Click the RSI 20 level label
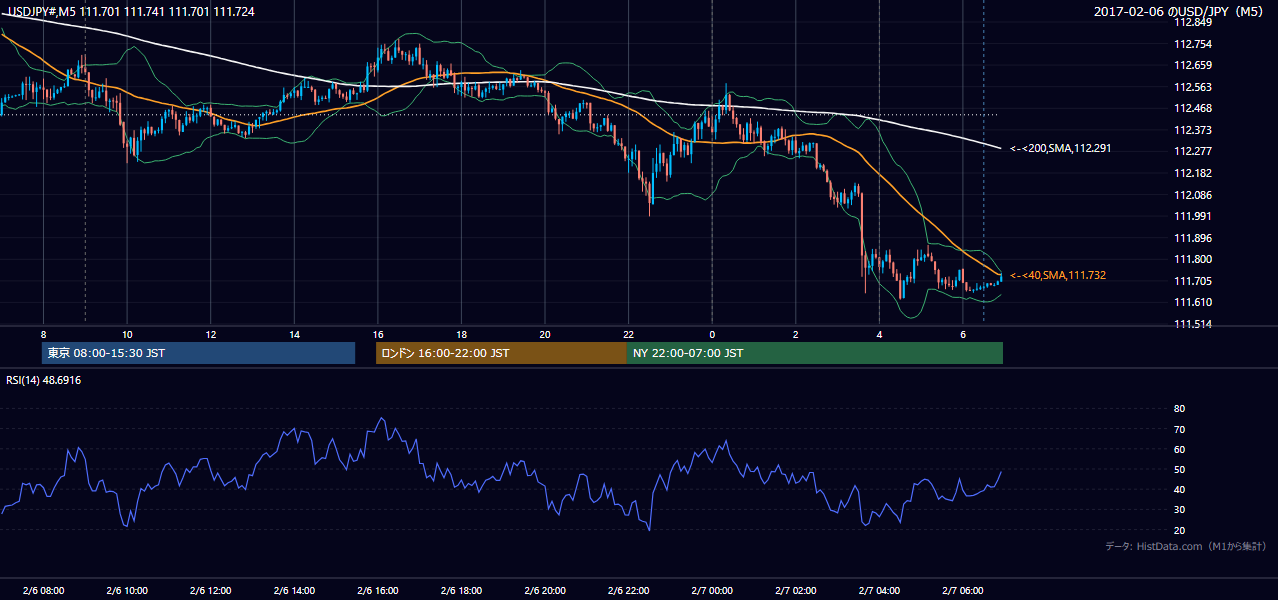This screenshot has height=600, width=1278. (x=1179, y=530)
